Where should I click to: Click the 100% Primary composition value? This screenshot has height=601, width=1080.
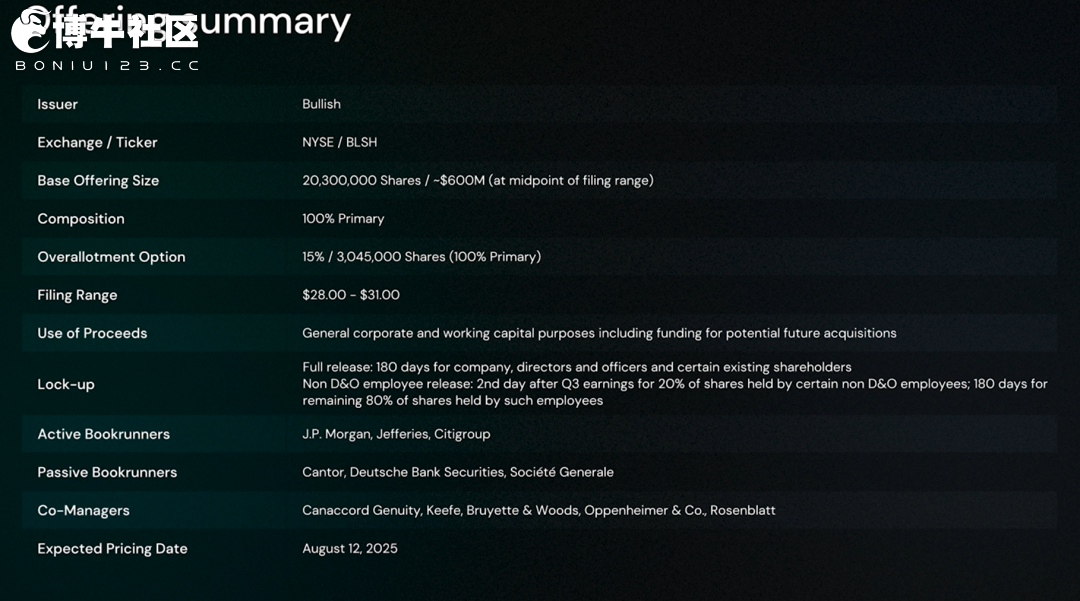click(x=343, y=218)
